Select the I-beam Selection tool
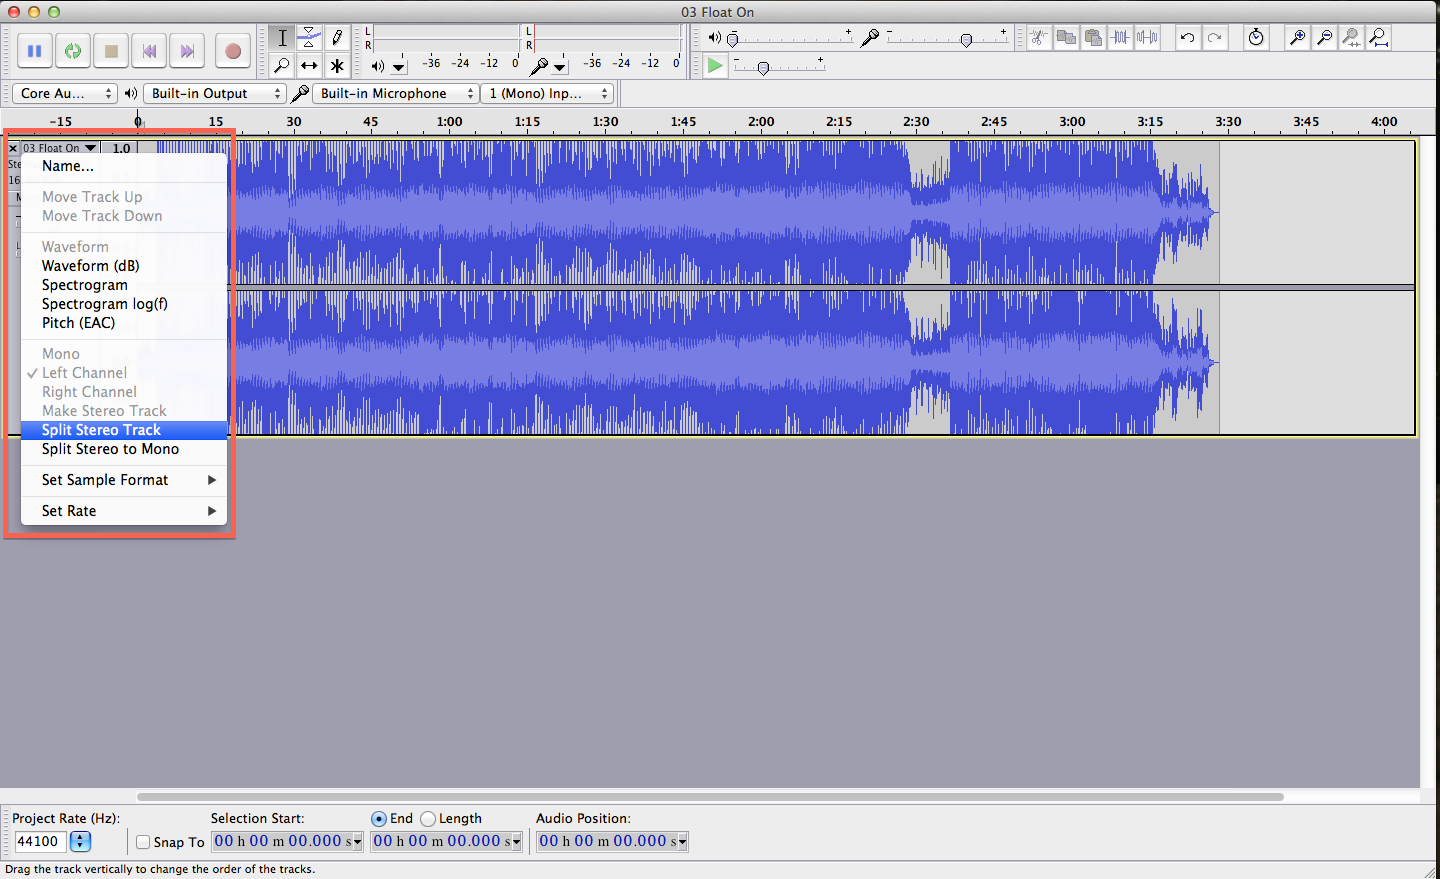The width and height of the screenshot is (1440, 879). pyautogui.click(x=283, y=38)
